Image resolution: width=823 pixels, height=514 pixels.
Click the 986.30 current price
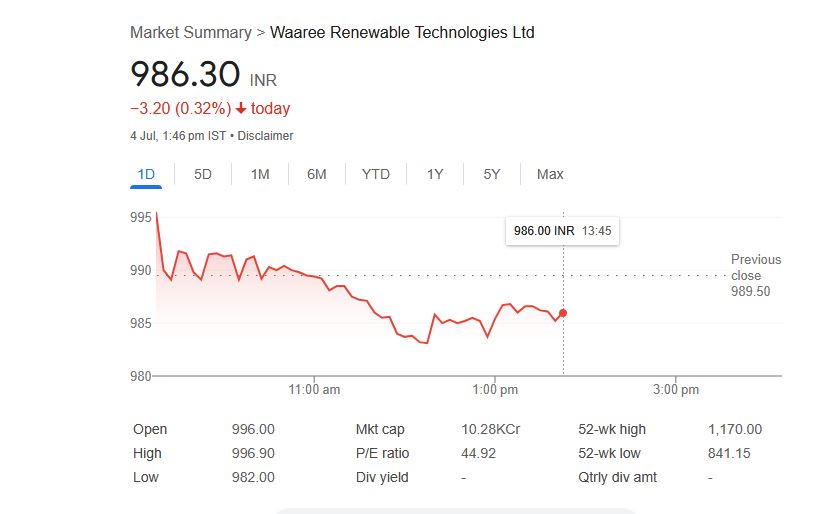(186, 75)
